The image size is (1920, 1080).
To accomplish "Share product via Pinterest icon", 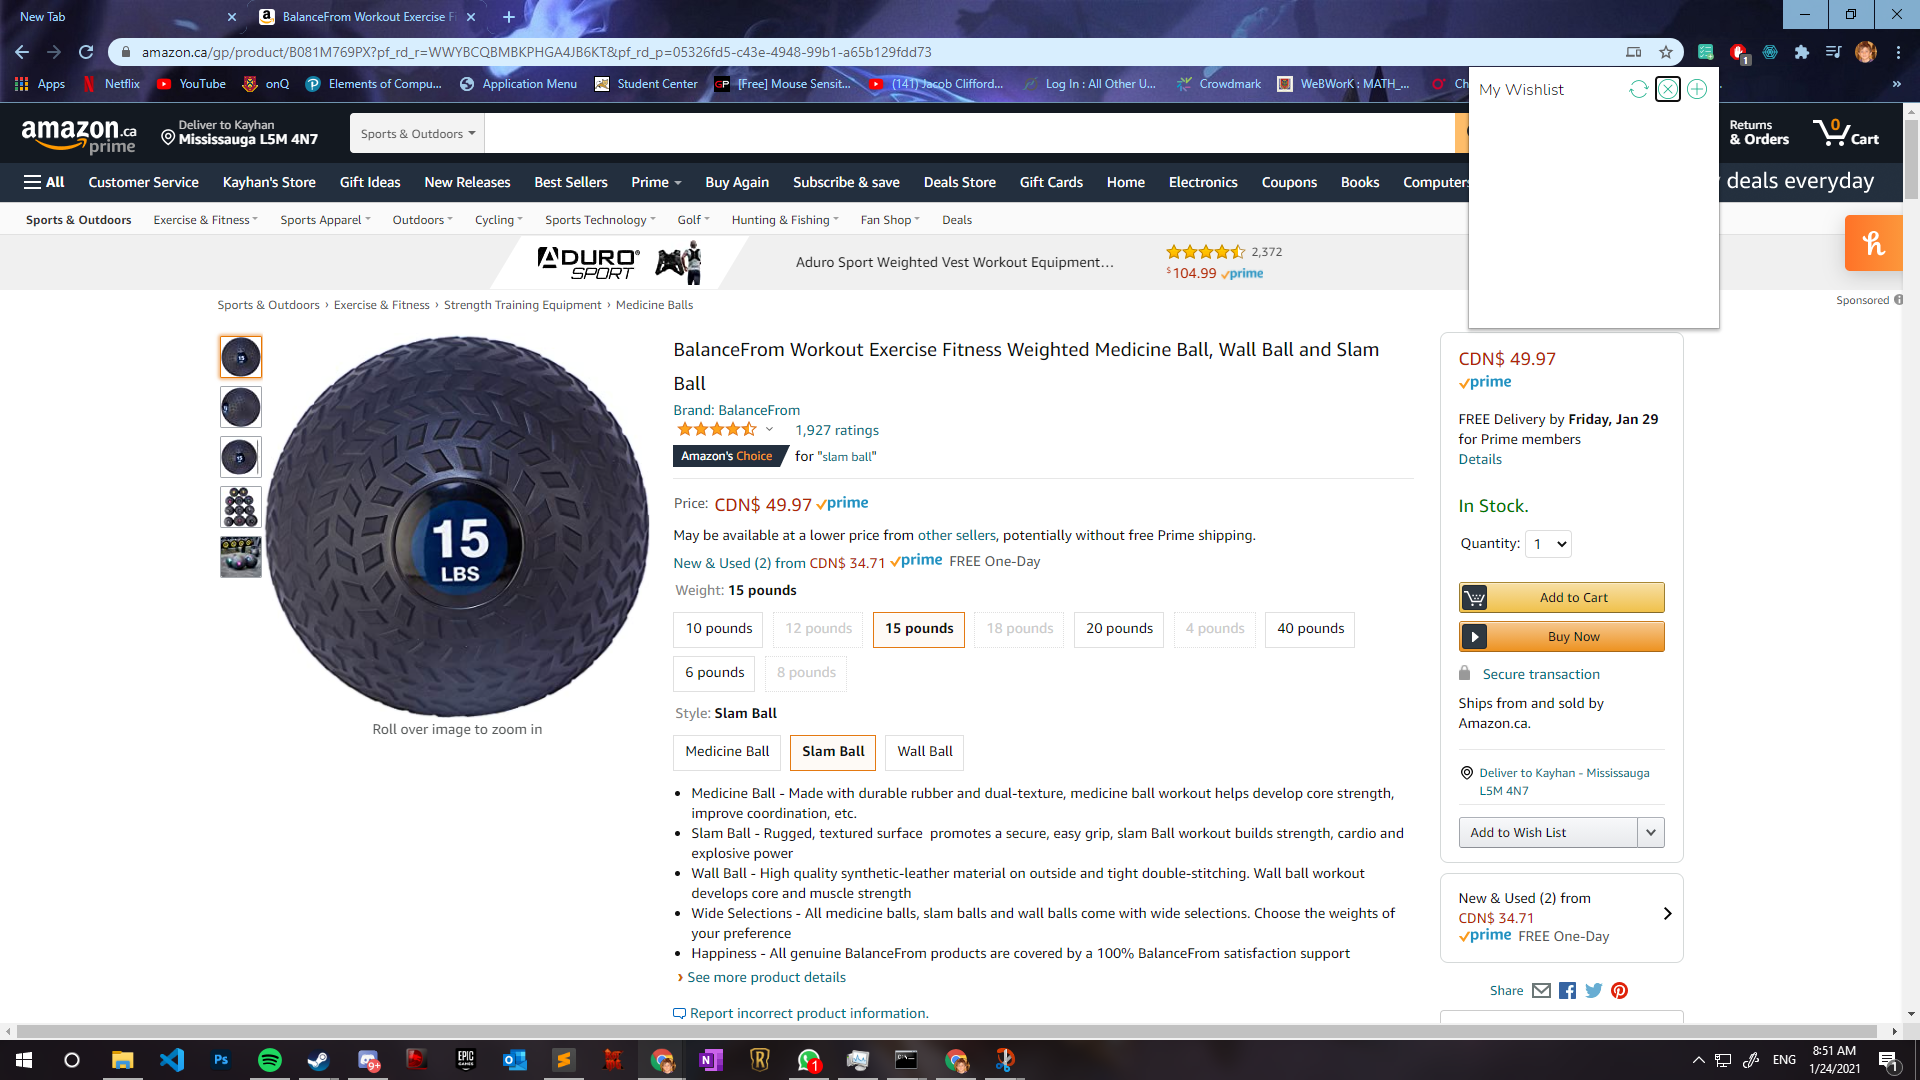I will pos(1619,991).
